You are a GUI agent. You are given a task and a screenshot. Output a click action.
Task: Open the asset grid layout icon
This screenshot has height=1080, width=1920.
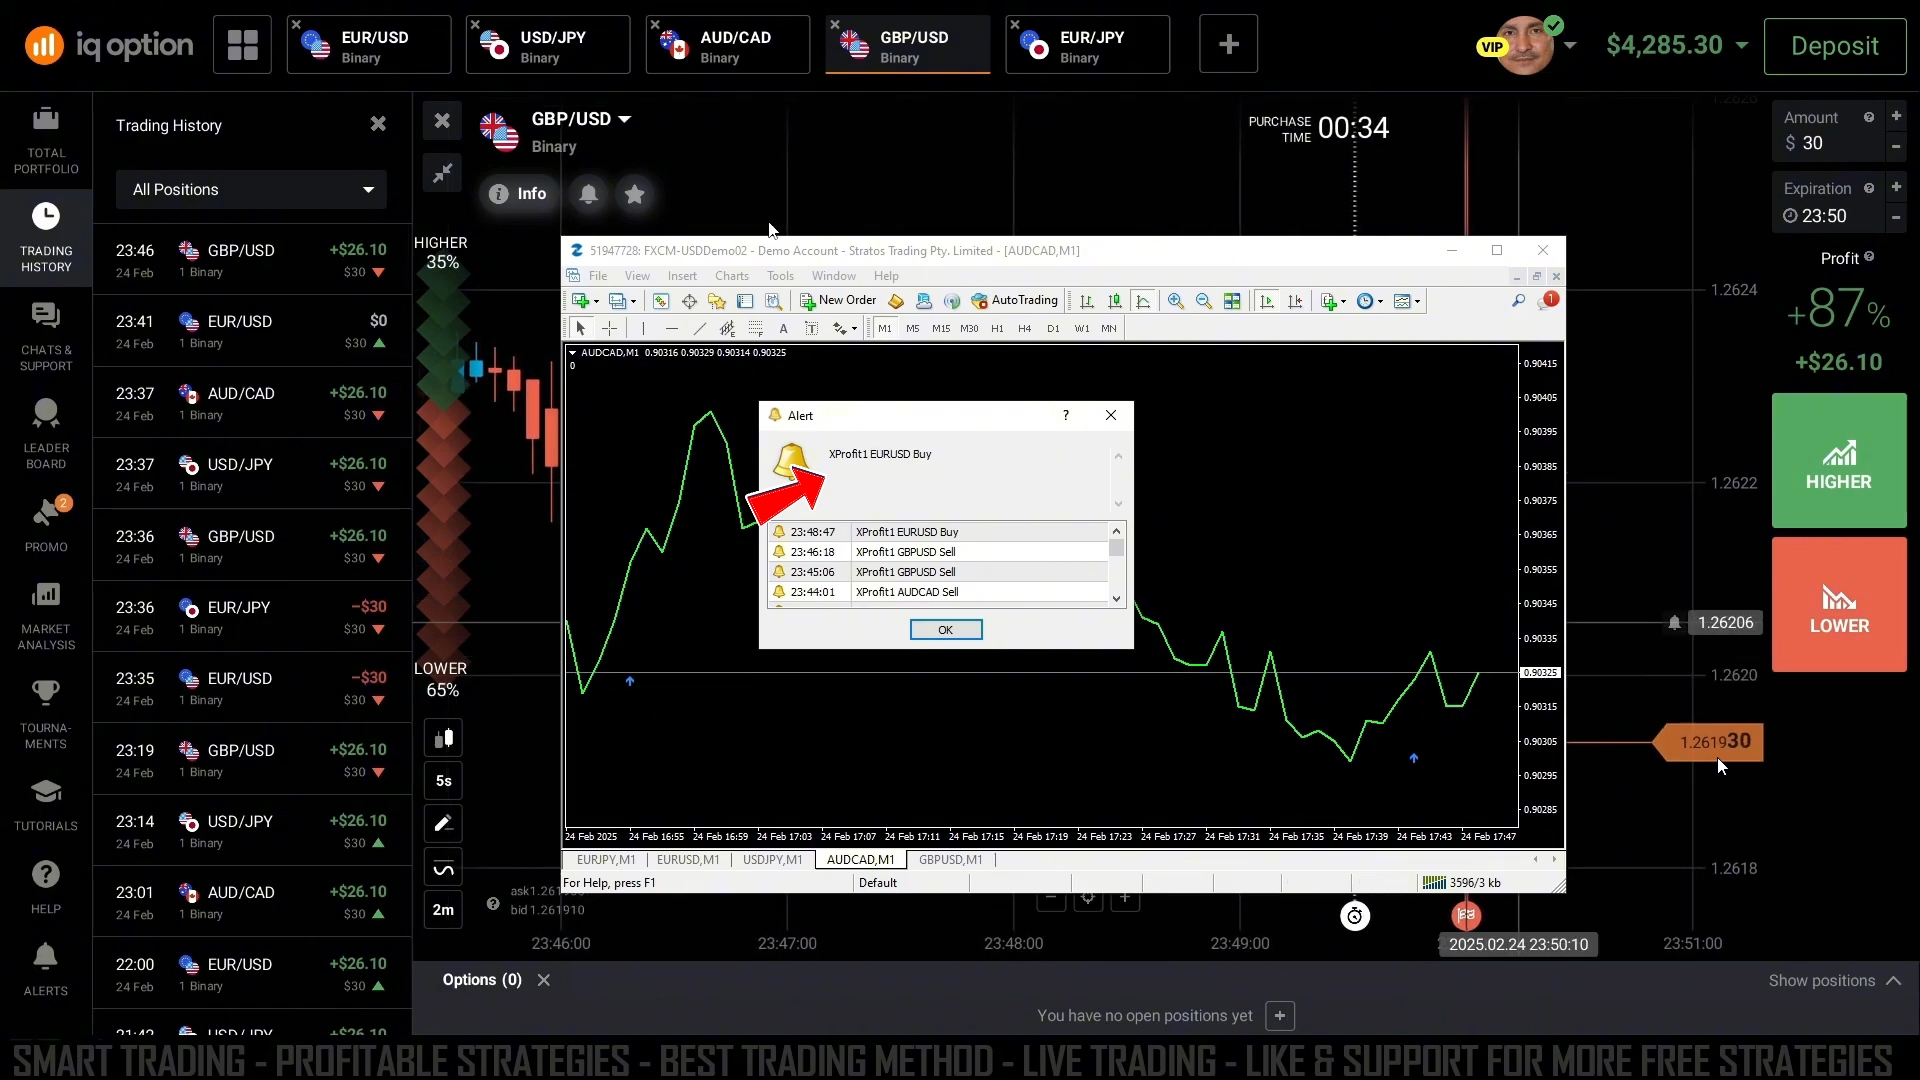coord(242,44)
